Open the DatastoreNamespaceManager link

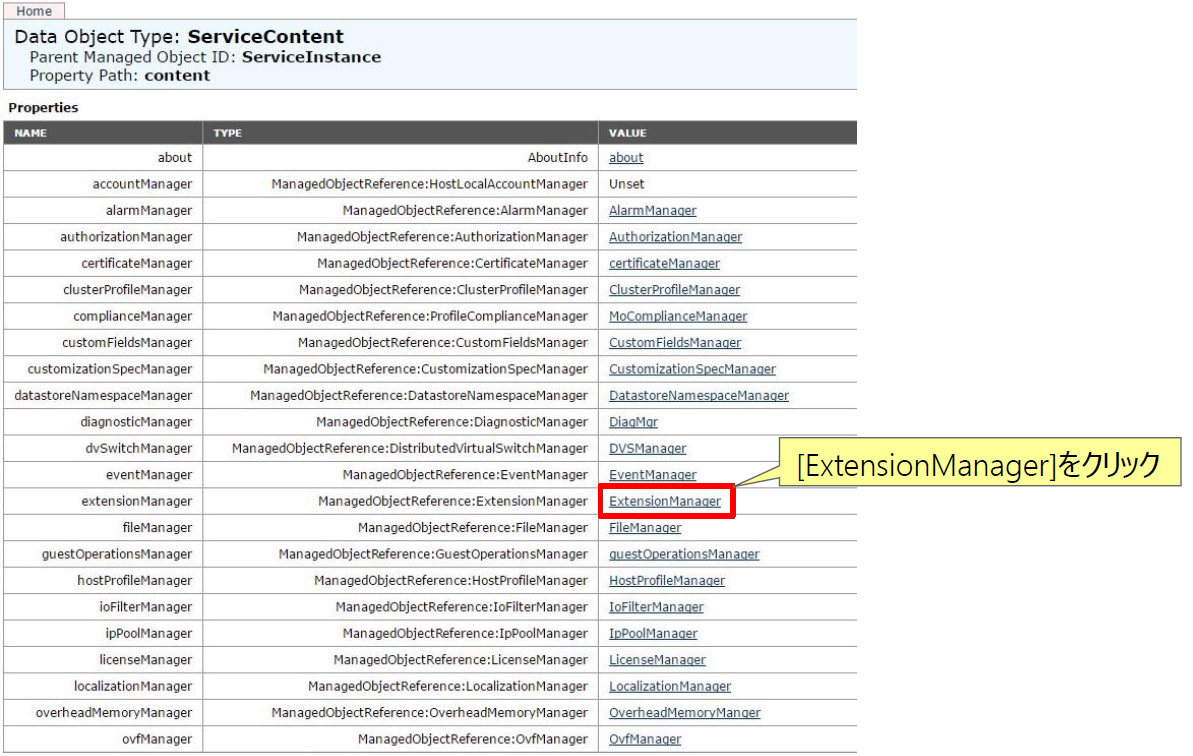coord(698,396)
